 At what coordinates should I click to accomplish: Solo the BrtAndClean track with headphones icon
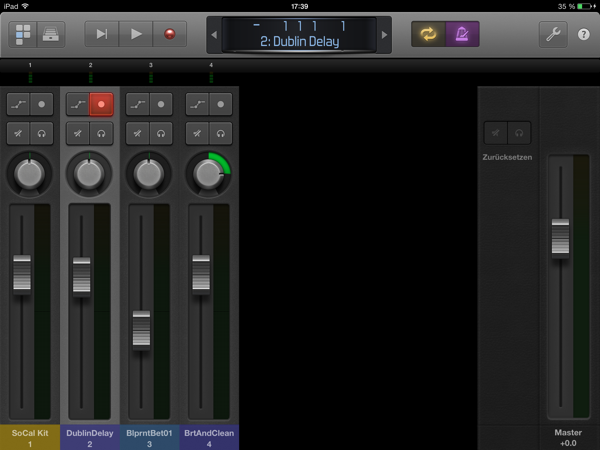pyautogui.click(x=222, y=133)
